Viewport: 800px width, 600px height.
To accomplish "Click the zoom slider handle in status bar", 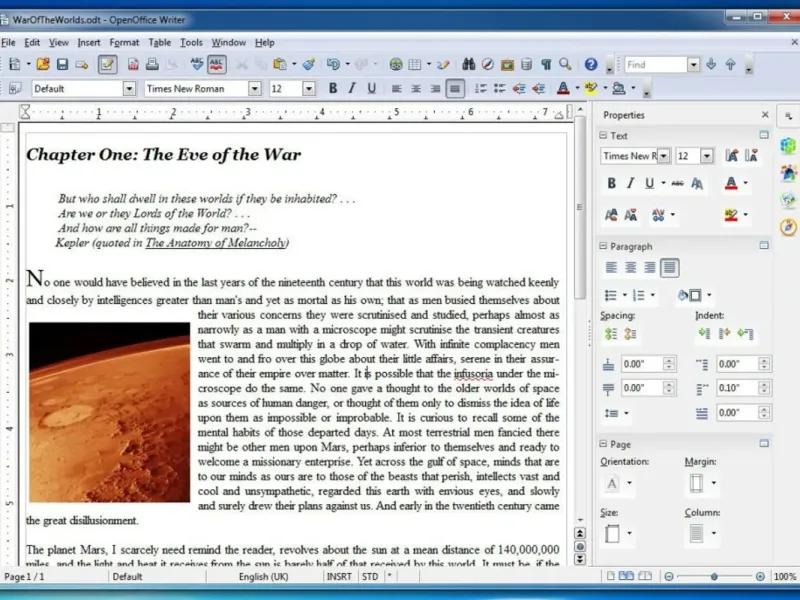I will [714, 577].
